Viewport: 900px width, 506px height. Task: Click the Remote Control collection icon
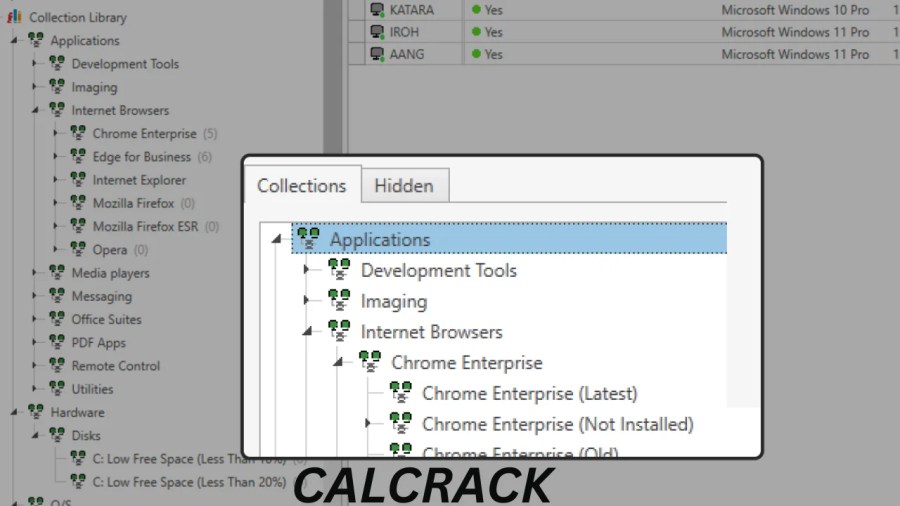(x=57, y=365)
